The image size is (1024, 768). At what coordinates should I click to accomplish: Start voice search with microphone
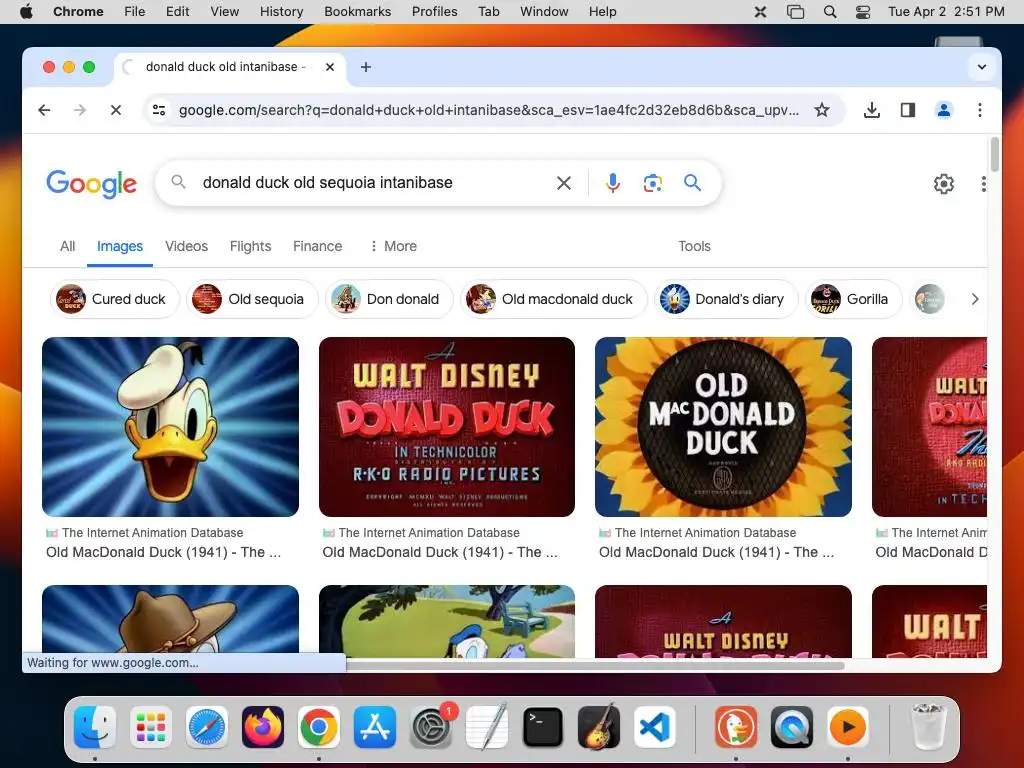coord(613,183)
